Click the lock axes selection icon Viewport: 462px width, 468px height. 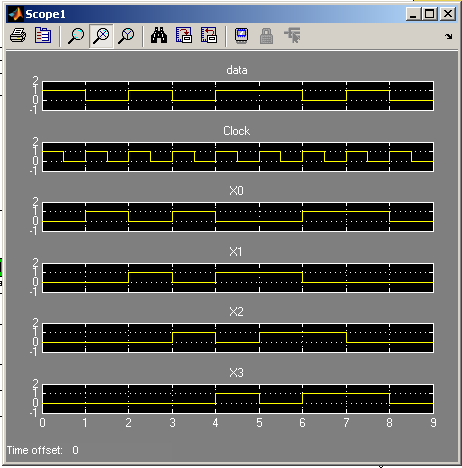pyautogui.click(x=266, y=36)
